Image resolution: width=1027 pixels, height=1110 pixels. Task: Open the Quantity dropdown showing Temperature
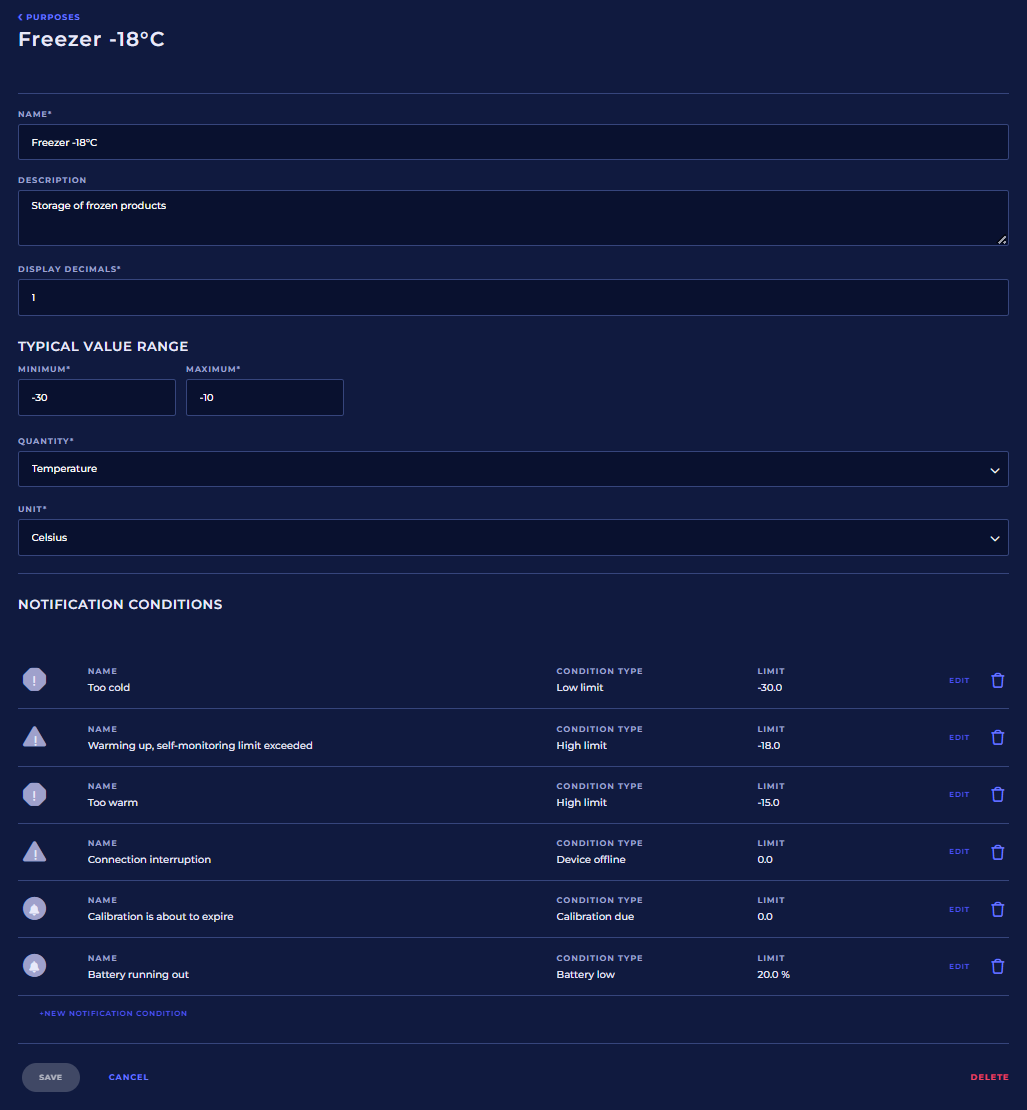tap(513, 469)
